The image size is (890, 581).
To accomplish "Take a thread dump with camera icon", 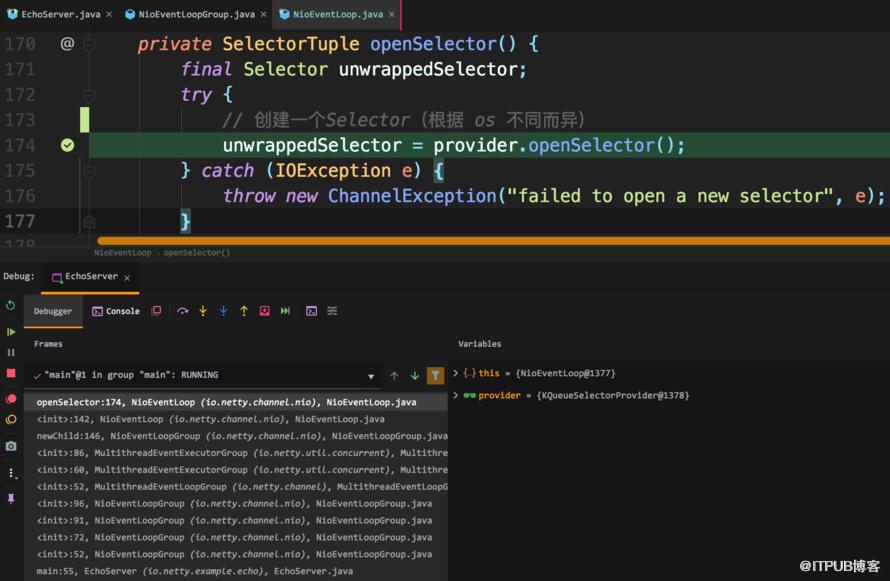I will pos(11,446).
